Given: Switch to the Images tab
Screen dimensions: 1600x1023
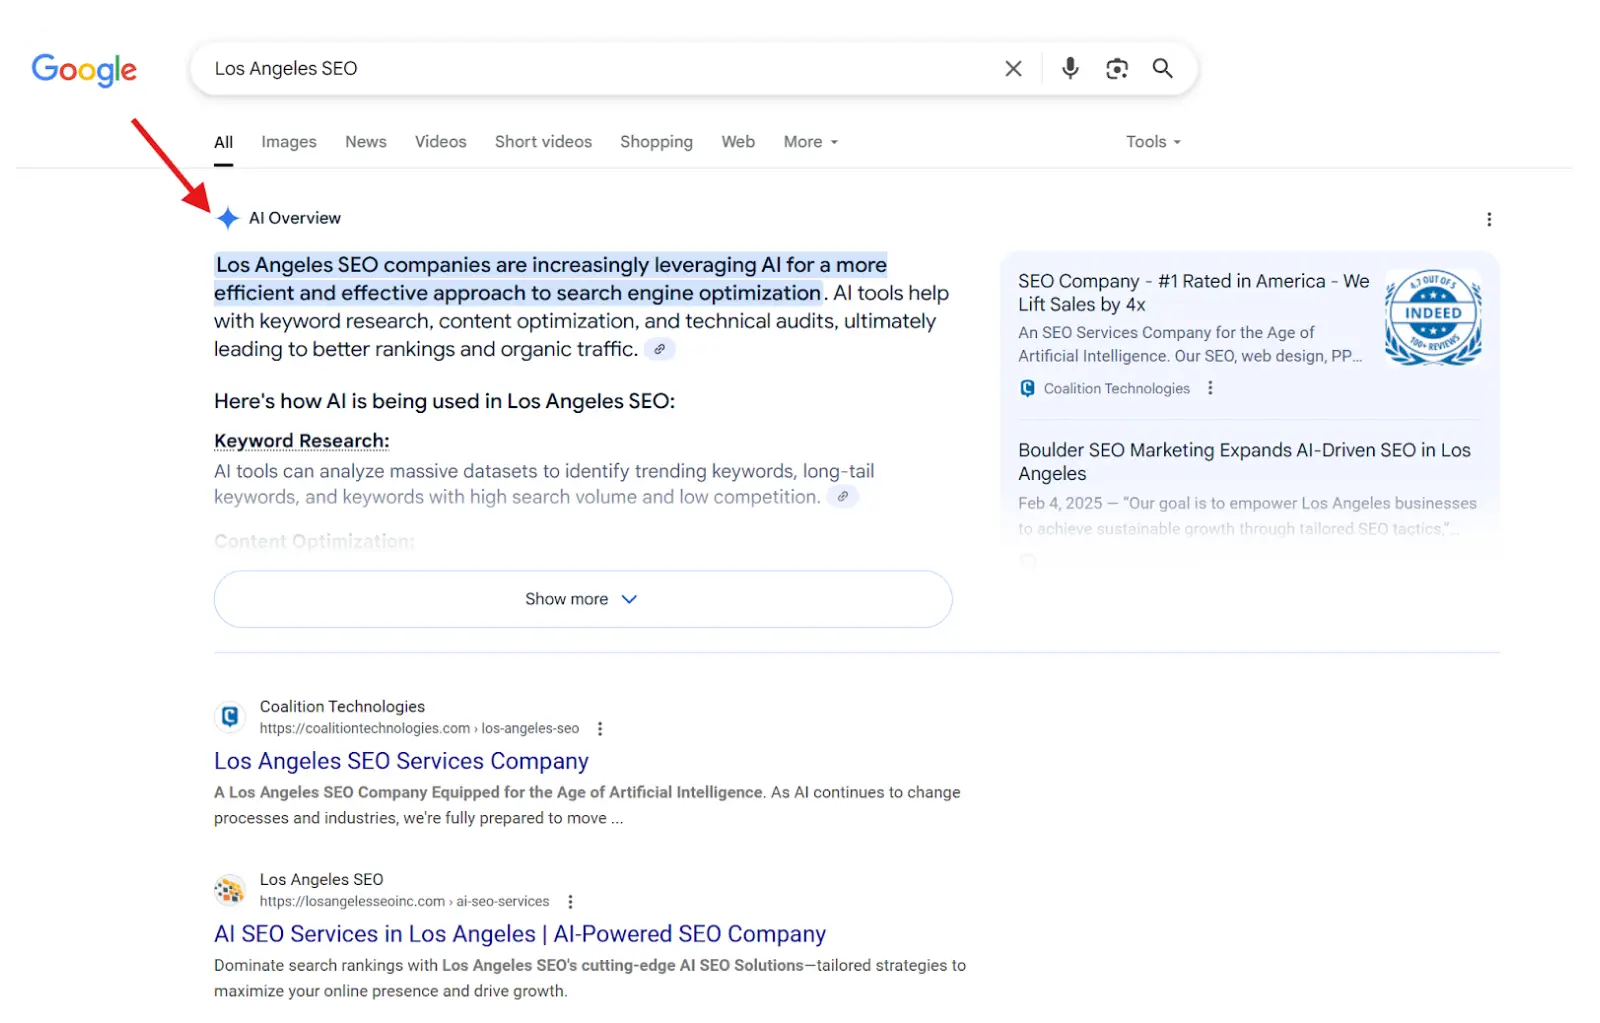Looking at the screenshot, I should coord(289,142).
